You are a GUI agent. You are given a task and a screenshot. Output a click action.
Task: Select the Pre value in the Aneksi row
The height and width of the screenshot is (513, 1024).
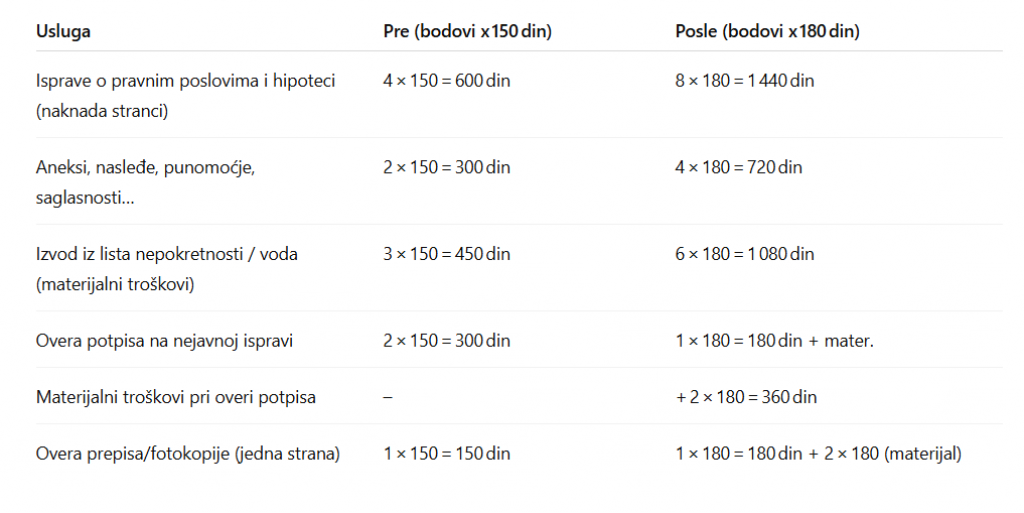click(x=446, y=168)
